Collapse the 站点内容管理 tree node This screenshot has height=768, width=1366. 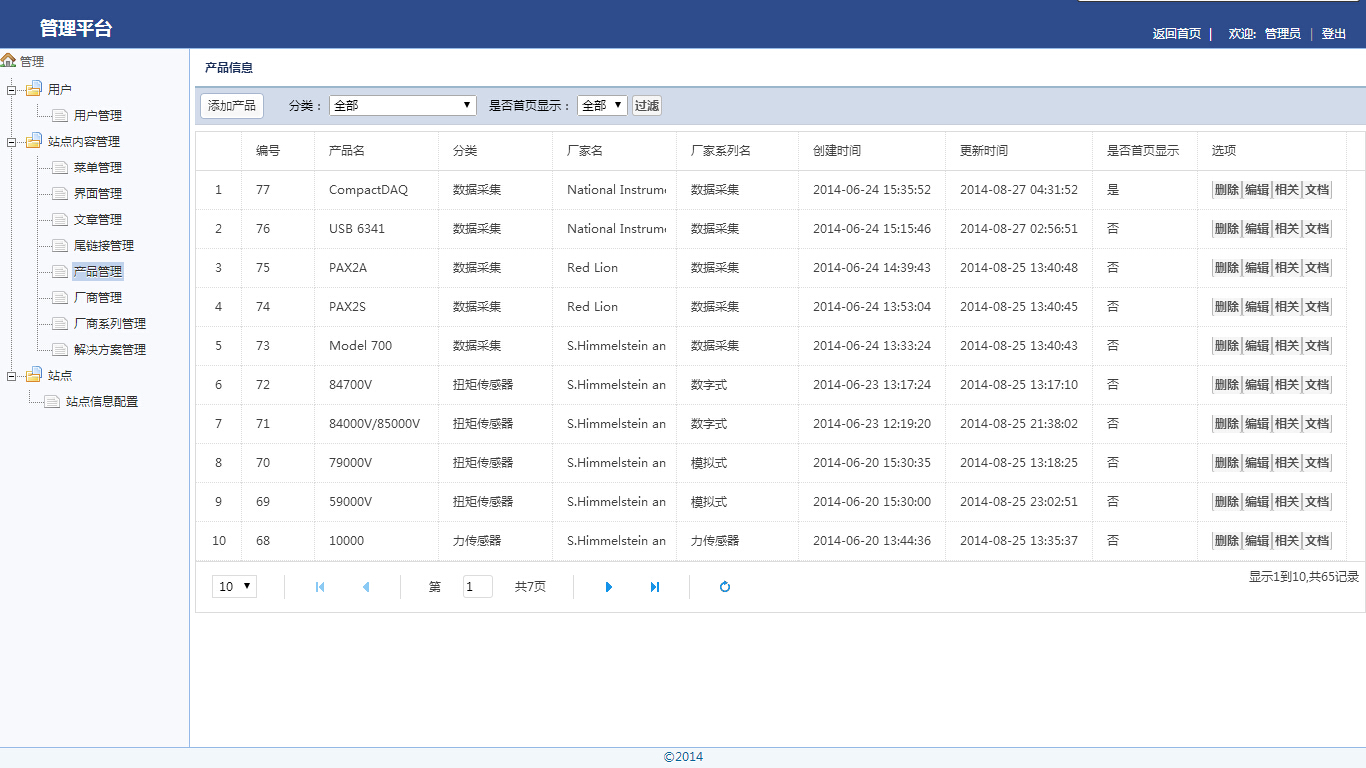12,142
